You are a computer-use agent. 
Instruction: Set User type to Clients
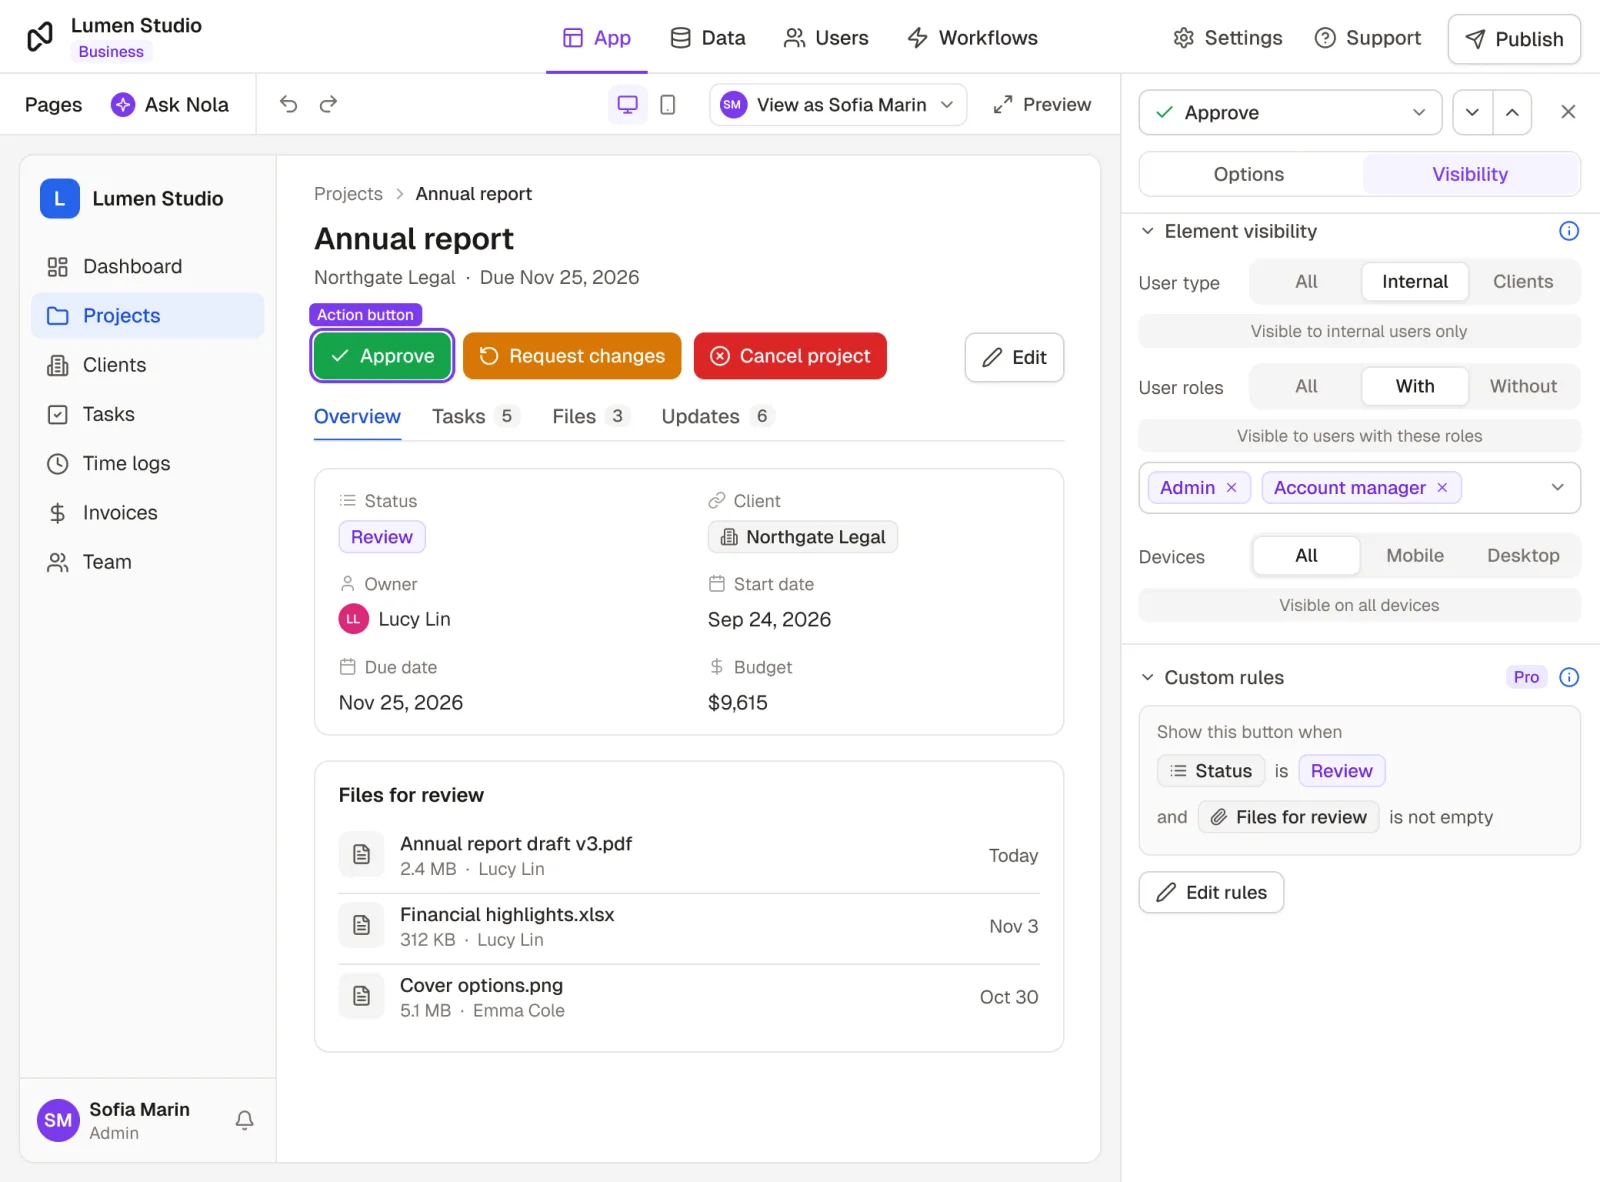1523,282
